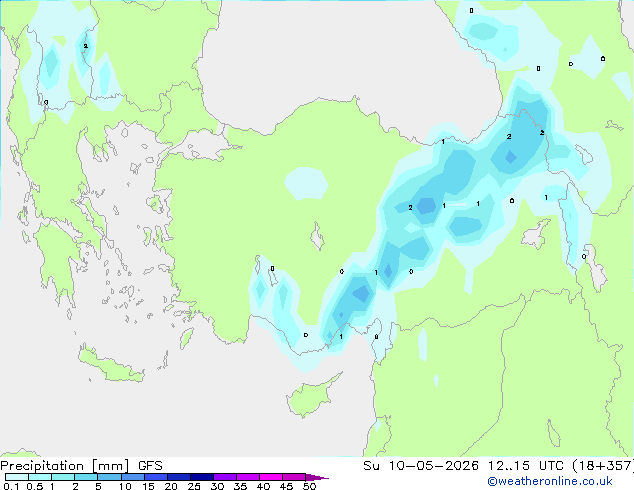Click the '10' legend label

pyautogui.click(x=125, y=486)
